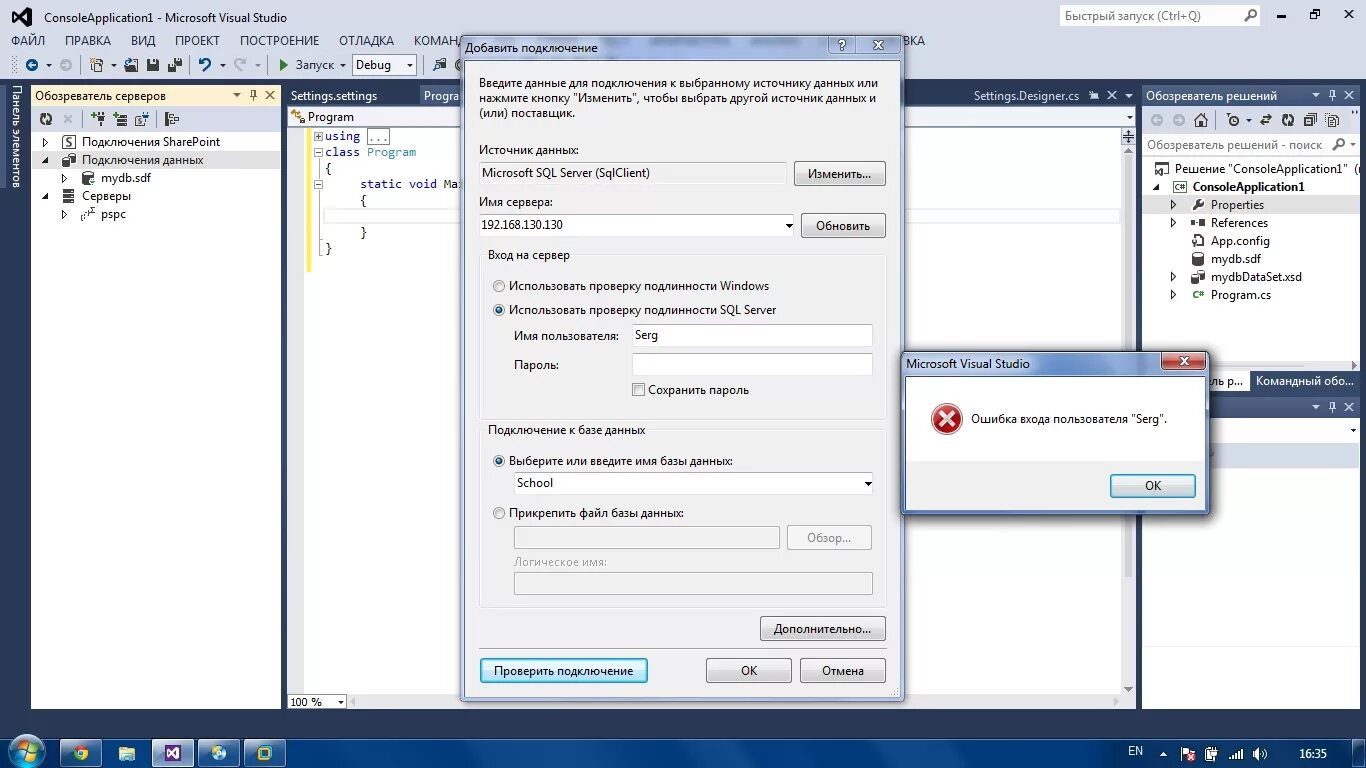Open the Debug configuration dropdown
Viewport: 1366px width, 768px height.
(410, 65)
